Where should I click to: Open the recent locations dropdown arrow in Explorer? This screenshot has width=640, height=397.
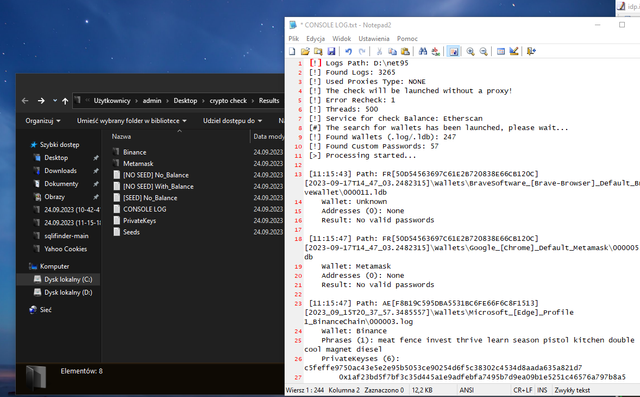tap(55, 100)
